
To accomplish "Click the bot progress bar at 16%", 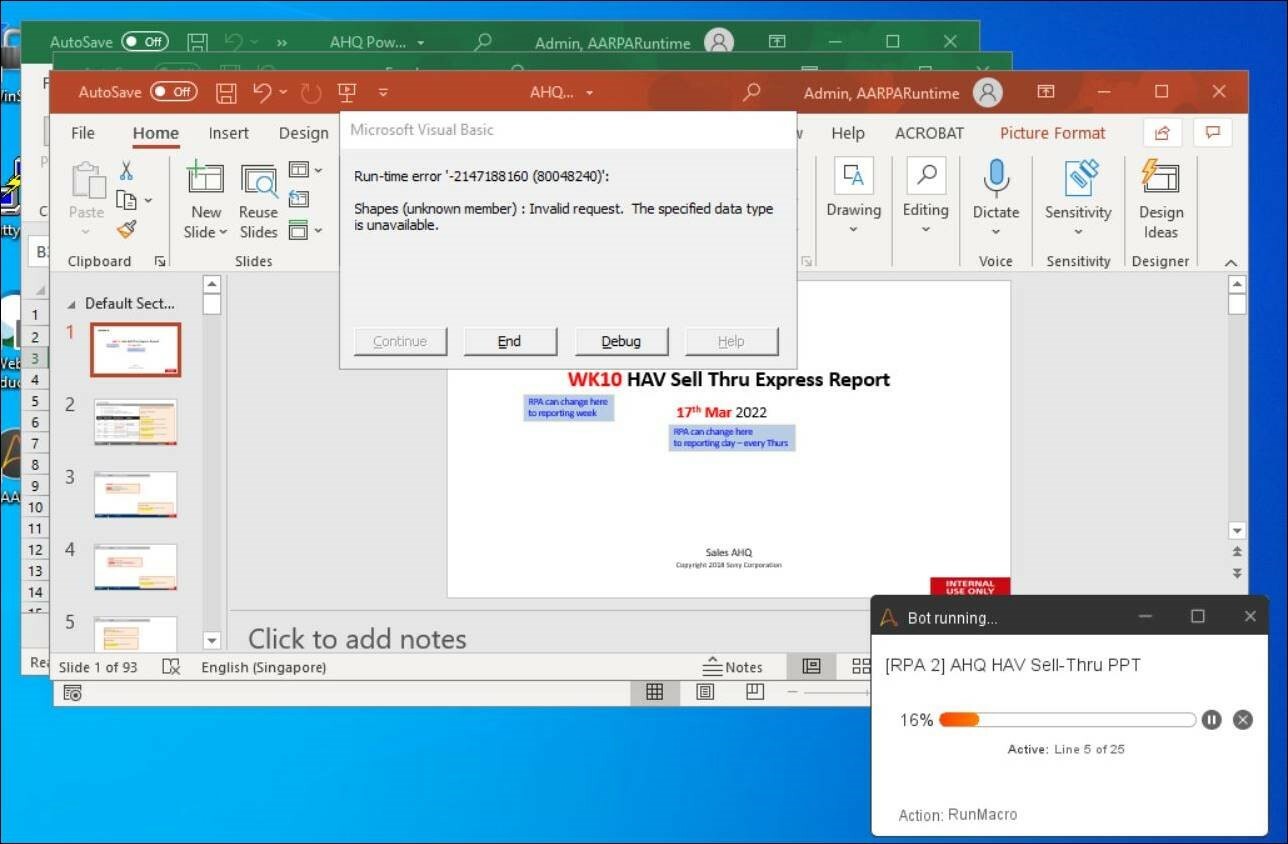I will (1067, 720).
